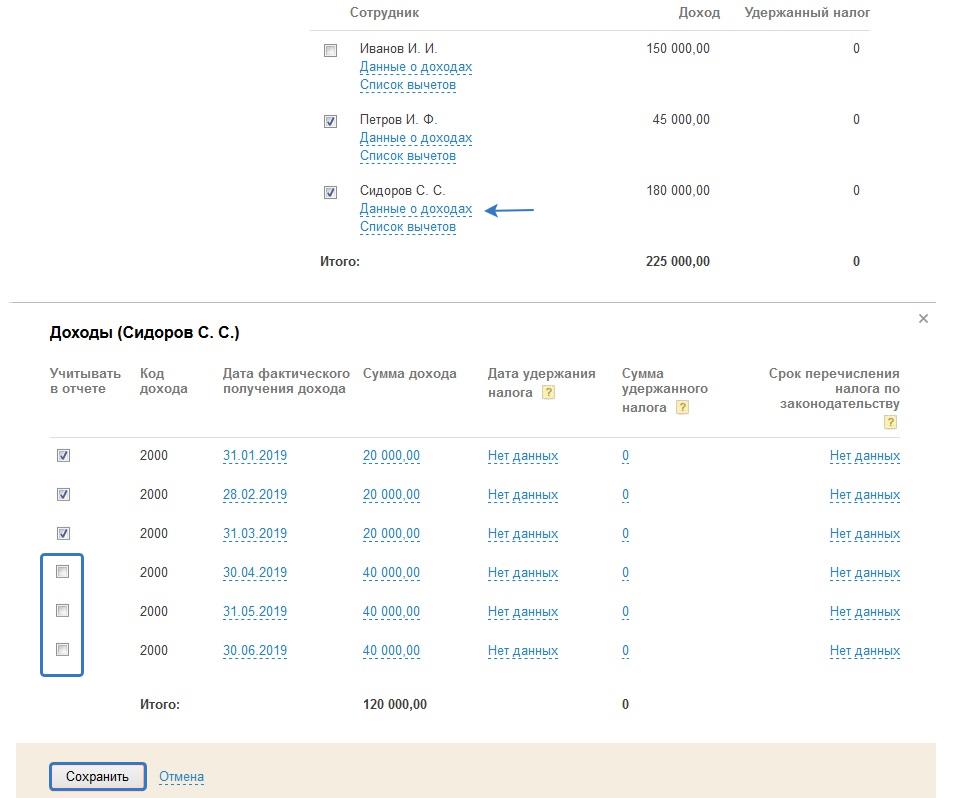954x798 pixels.
Task: Click help icon beside Сумма удержанного налога
Action: pyautogui.click(x=682, y=407)
